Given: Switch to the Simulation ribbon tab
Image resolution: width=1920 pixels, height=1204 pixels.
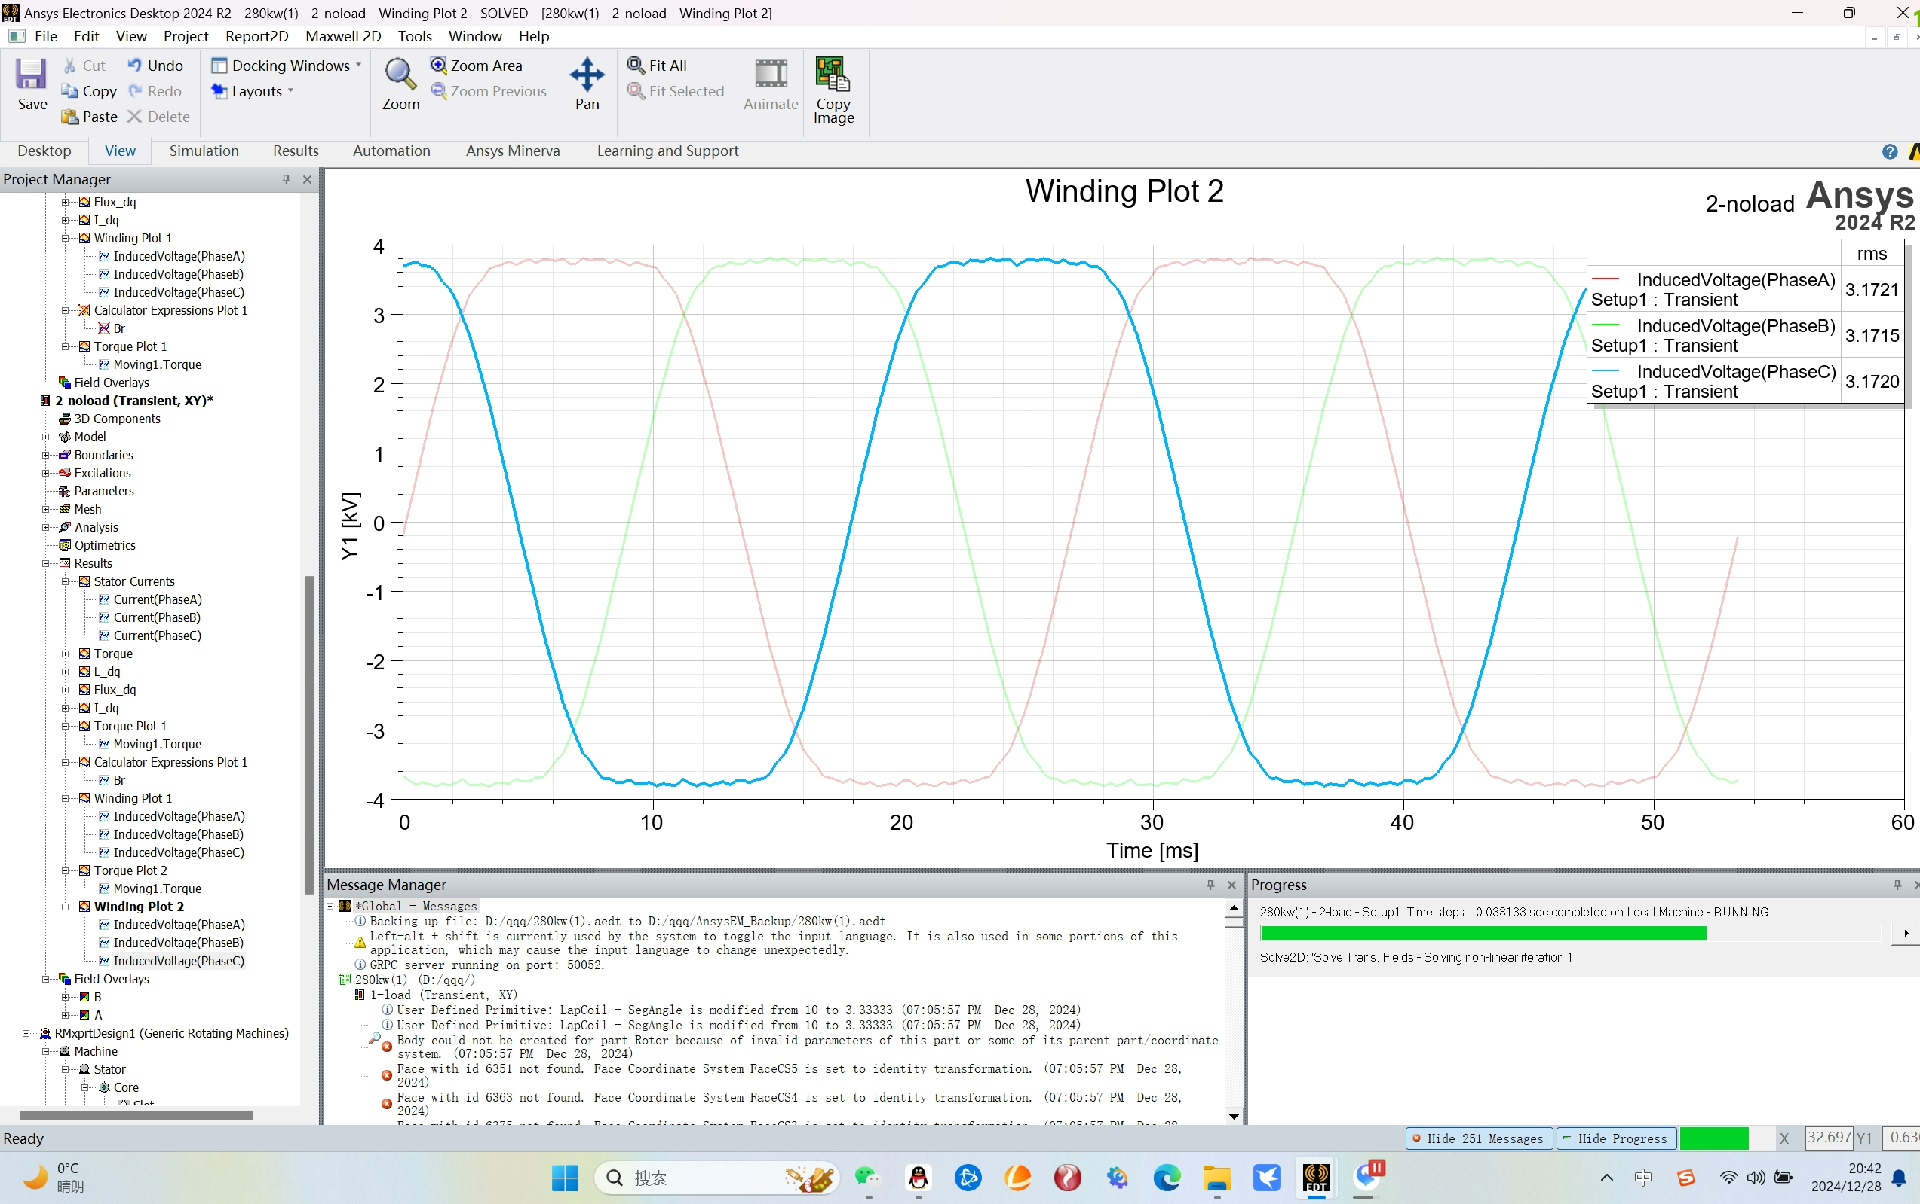Looking at the screenshot, I should (x=203, y=151).
